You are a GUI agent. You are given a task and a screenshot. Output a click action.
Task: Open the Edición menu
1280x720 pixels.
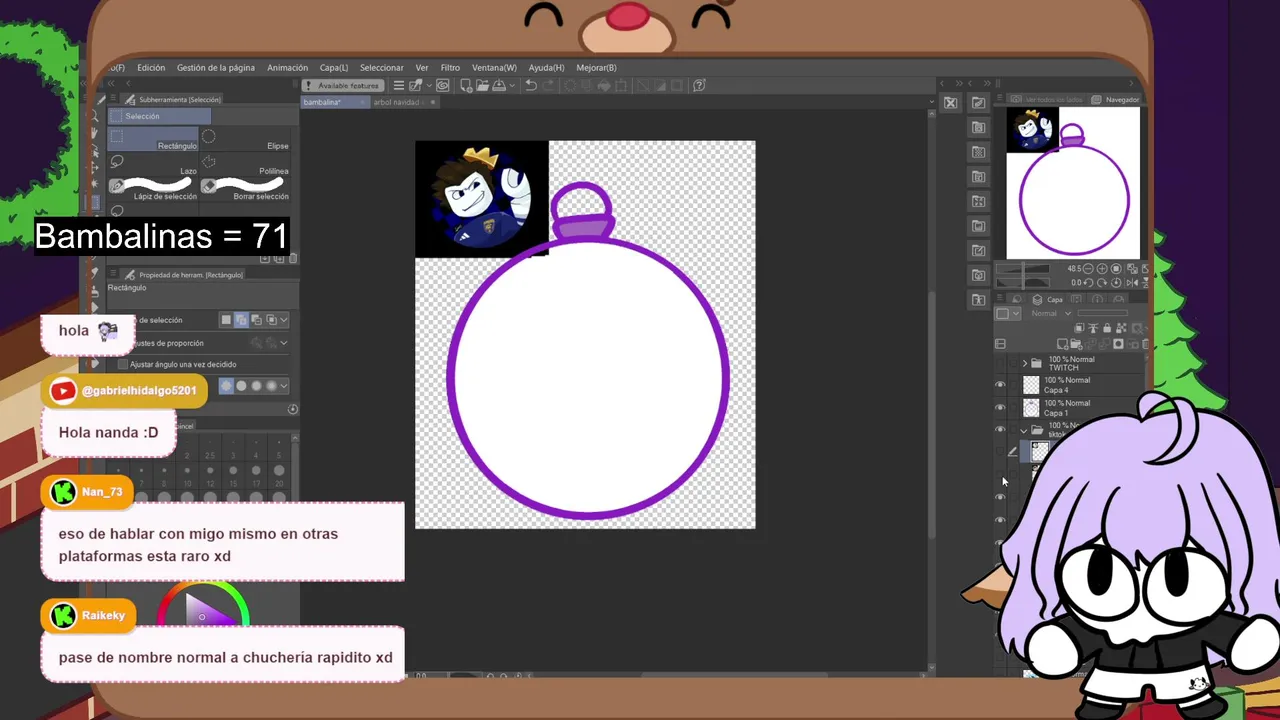coord(151,68)
